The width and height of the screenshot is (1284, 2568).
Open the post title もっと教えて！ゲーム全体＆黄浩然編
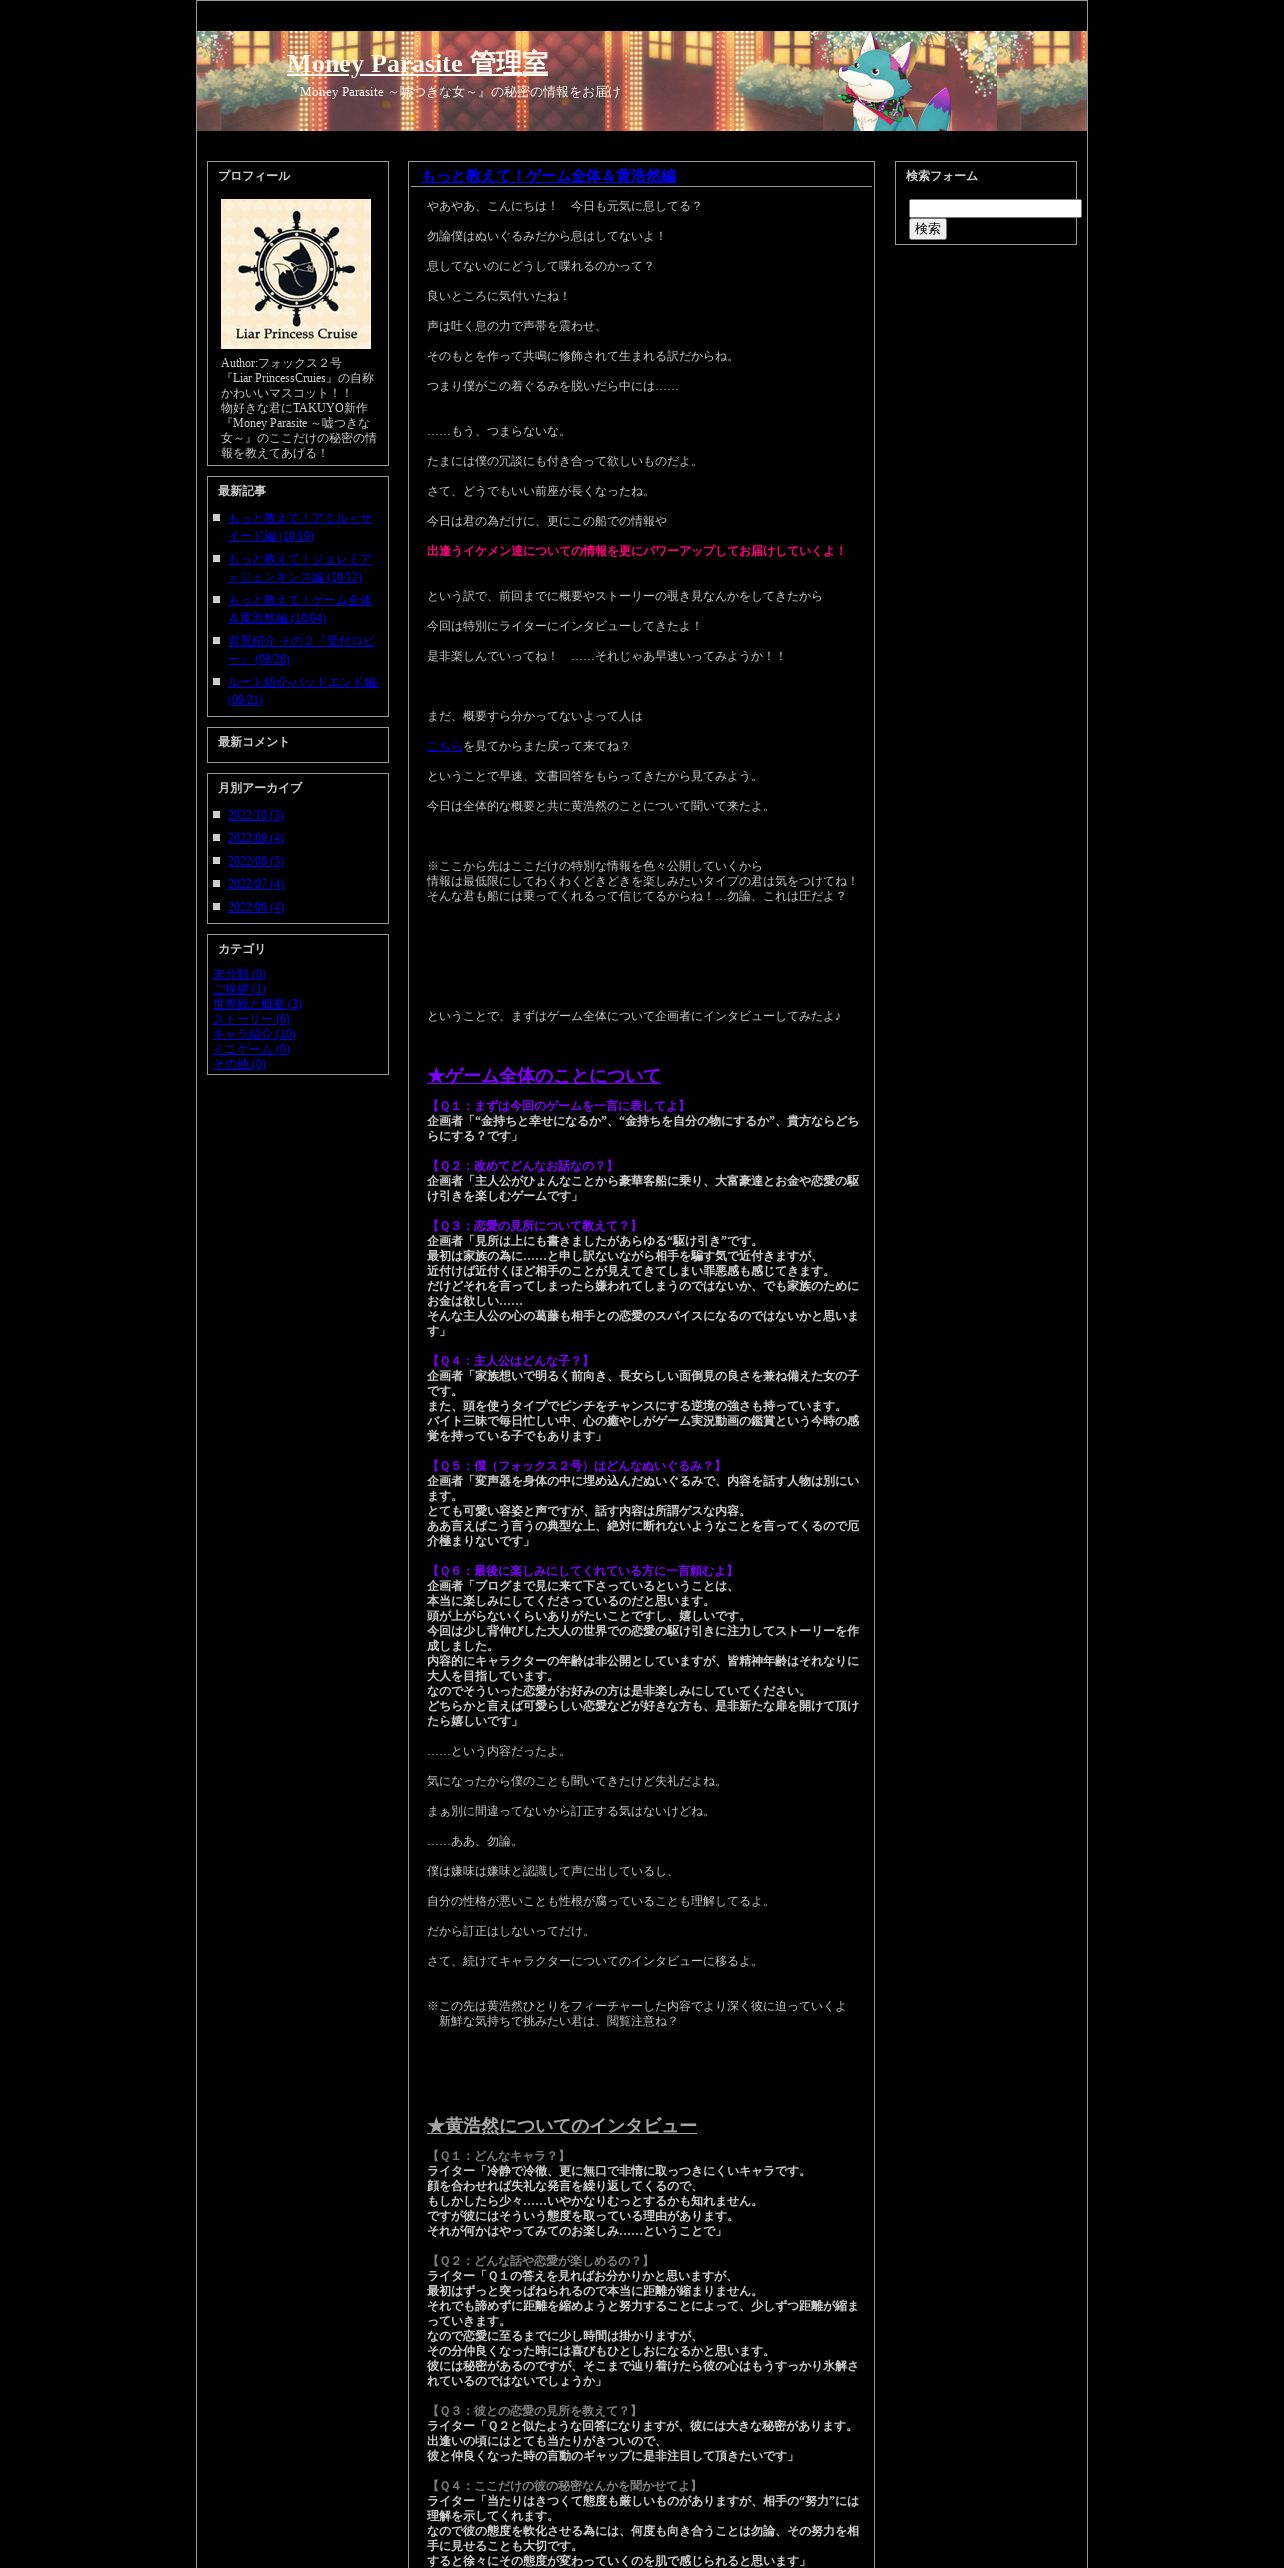pos(549,176)
